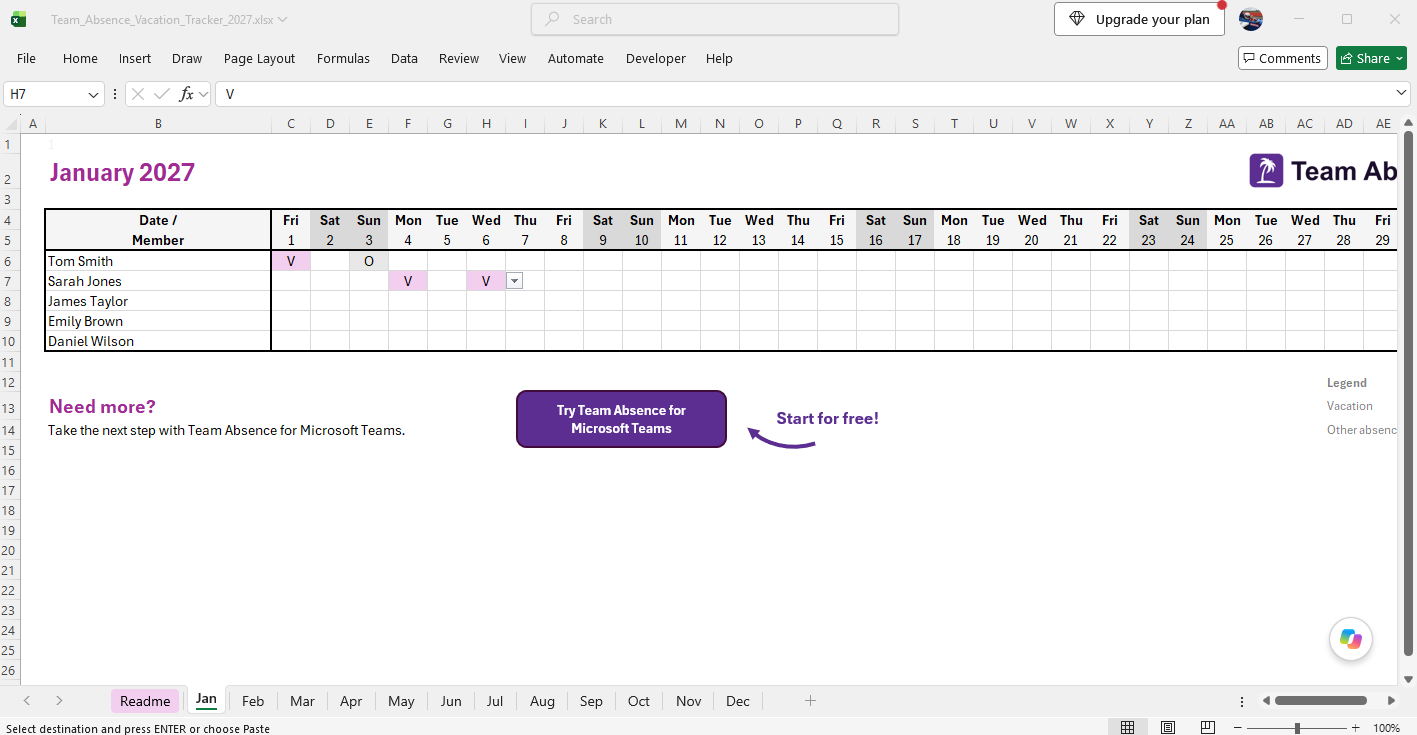This screenshot has width=1417, height=735.
Task: Open the cell H7 validation dropdown arrow
Action: click(514, 281)
